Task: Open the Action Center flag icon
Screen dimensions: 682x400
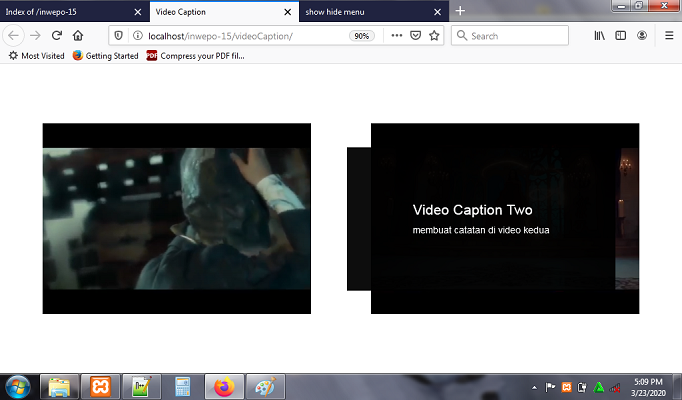Action: click(550, 387)
